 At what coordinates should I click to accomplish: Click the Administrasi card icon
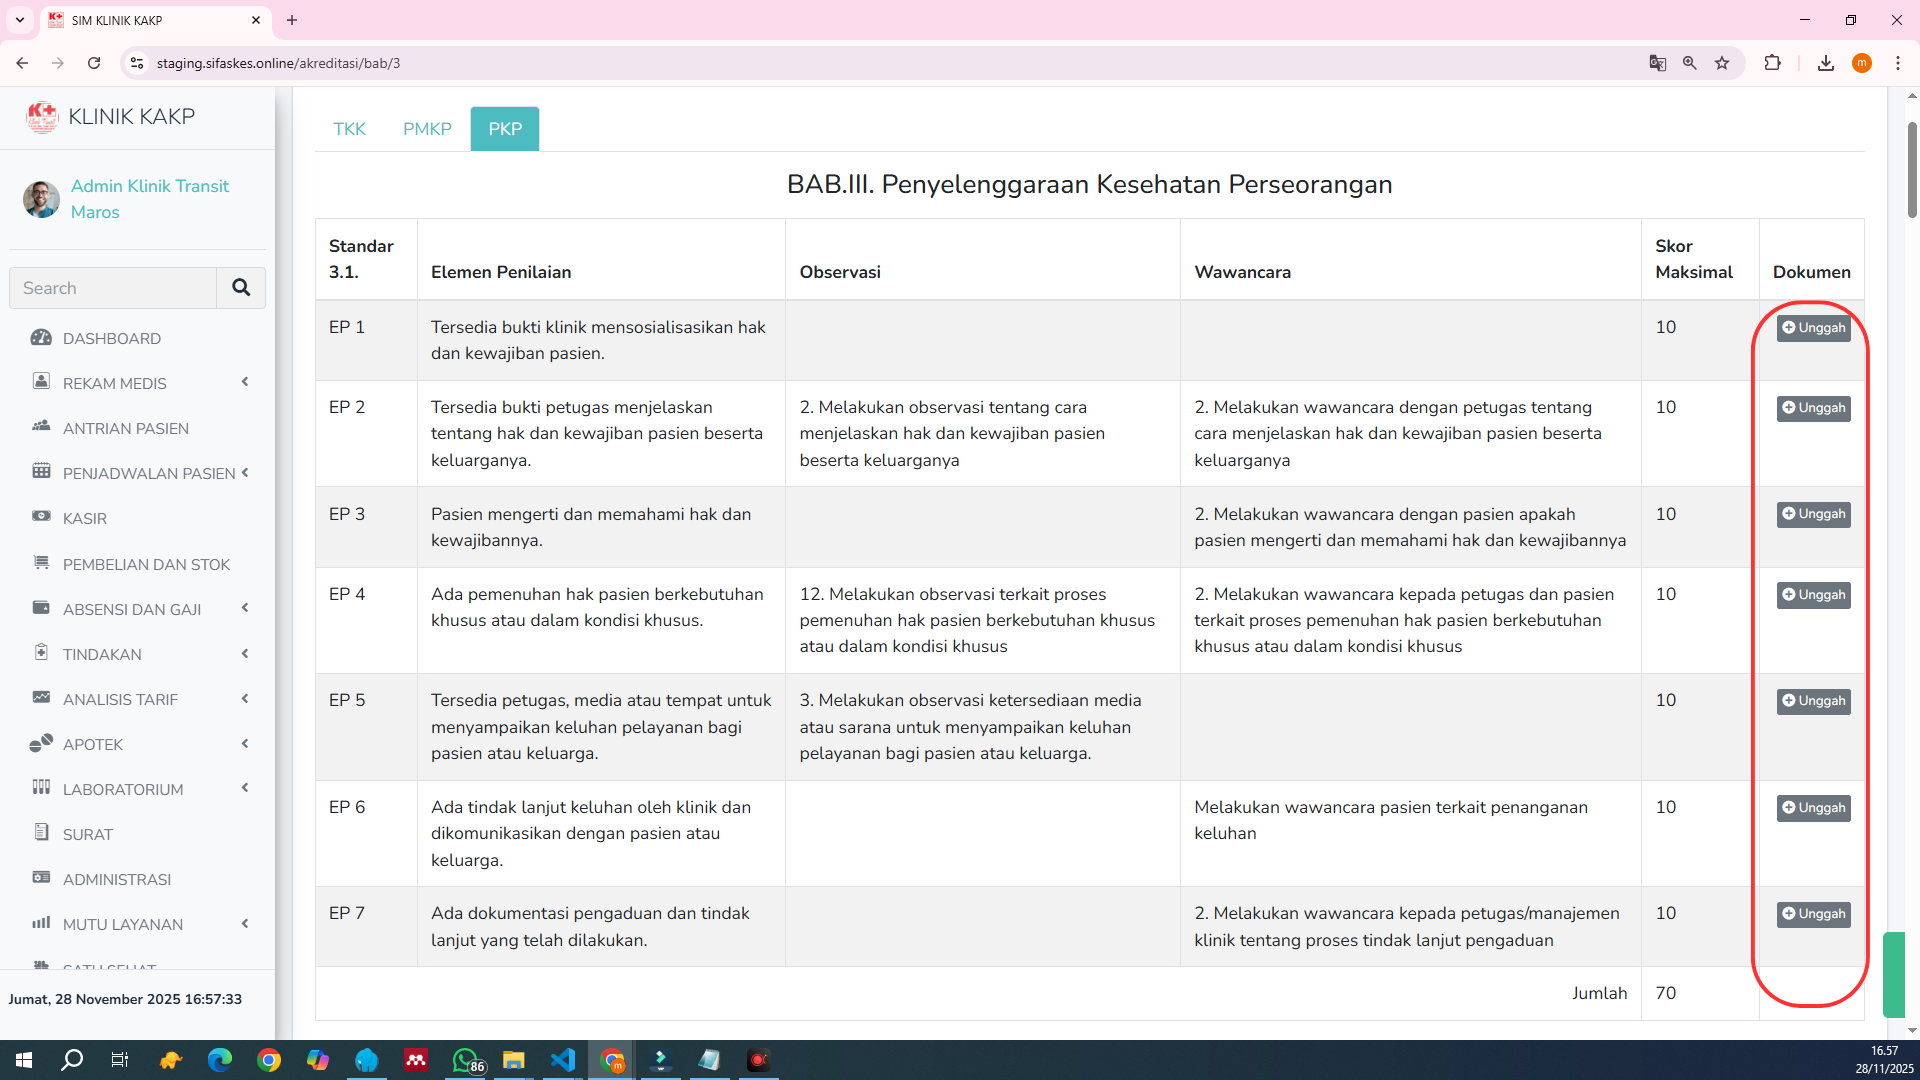click(x=41, y=878)
